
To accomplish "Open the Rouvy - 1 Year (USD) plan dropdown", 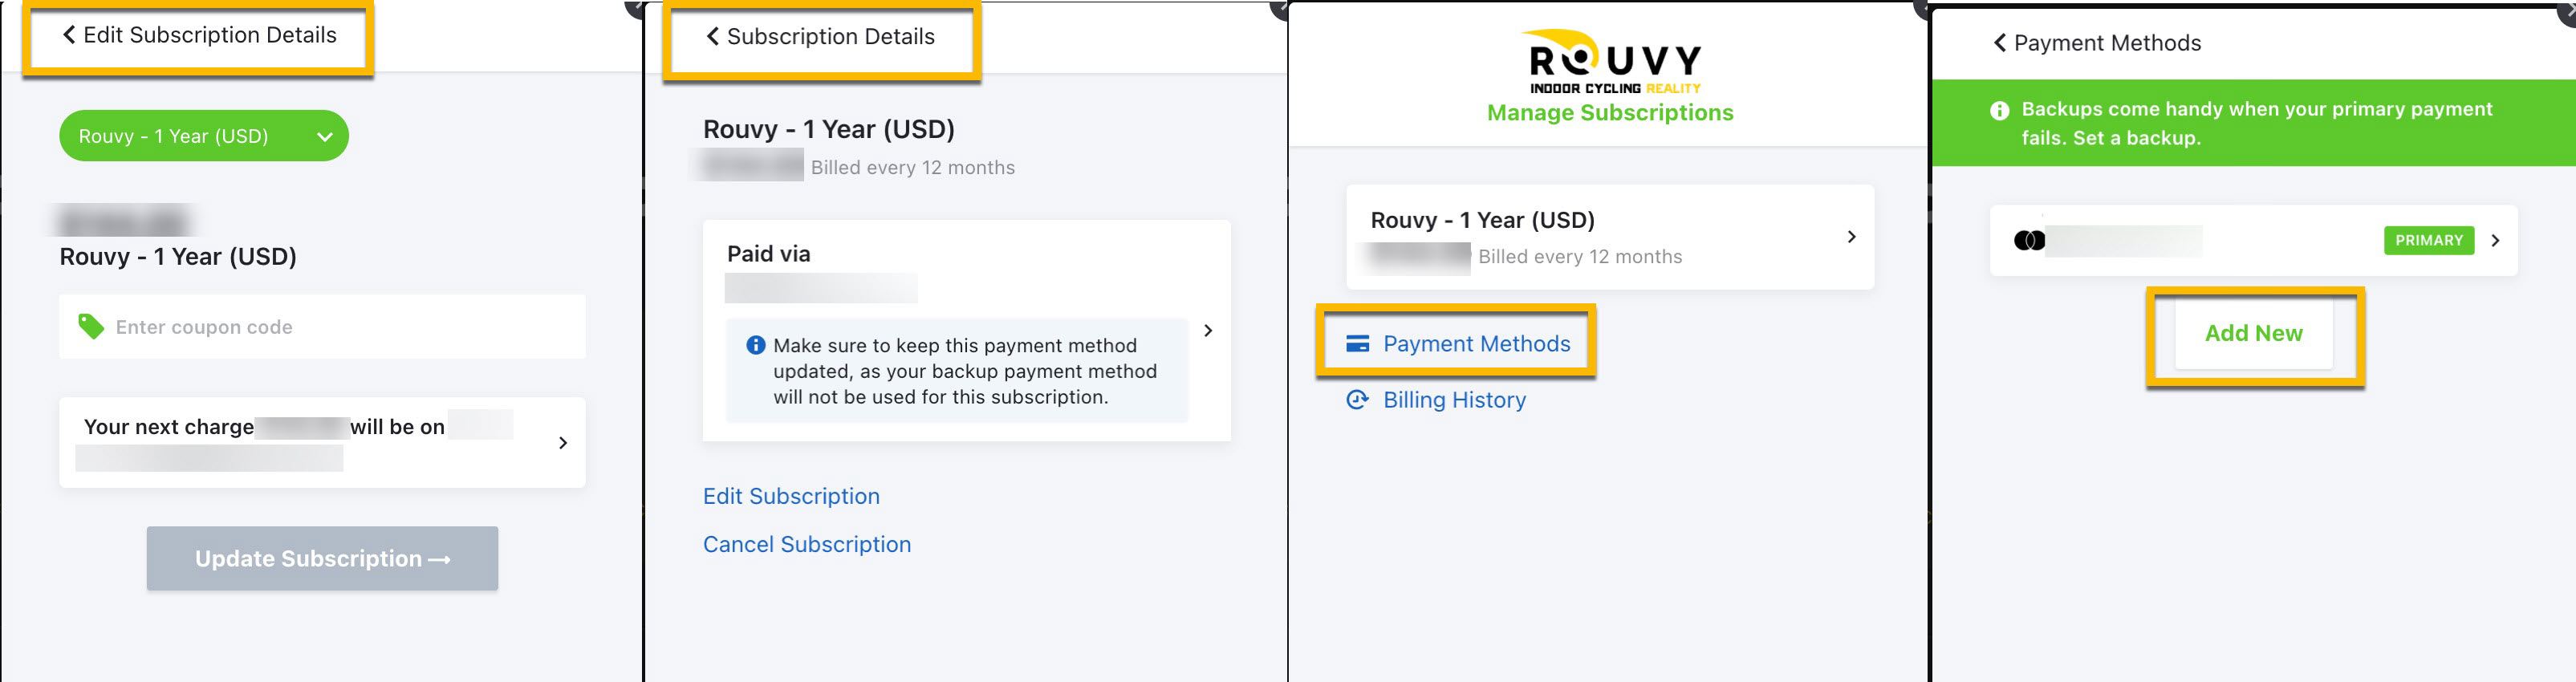I will pos(204,136).
